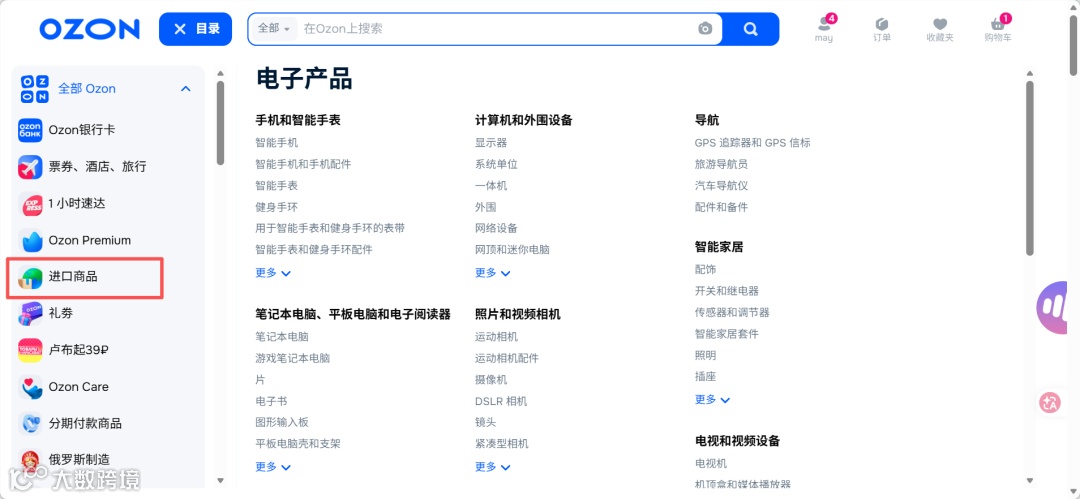This screenshot has width=1080, height=499.
Task: Click the Ozon Premium icon
Action: coord(30,241)
